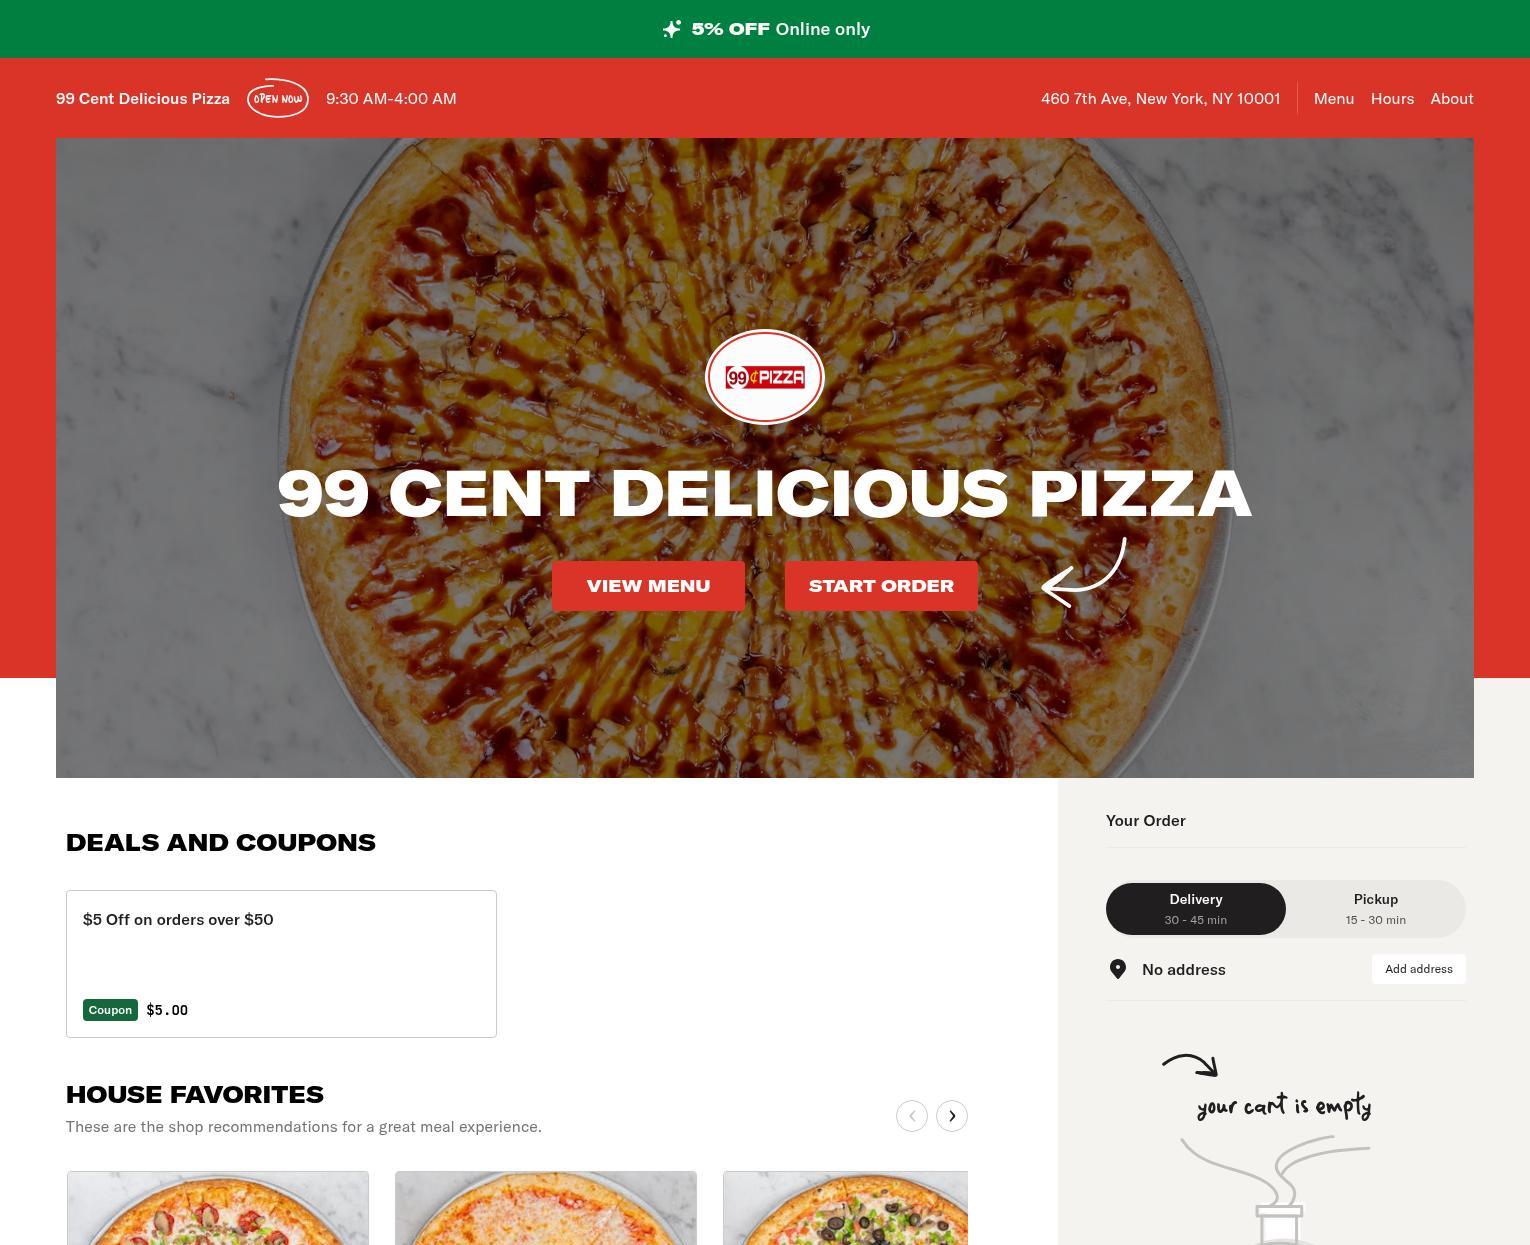Viewport: 1530px width, 1245px height.
Task: Open the Hours navigation link
Action: (x=1392, y=98)
